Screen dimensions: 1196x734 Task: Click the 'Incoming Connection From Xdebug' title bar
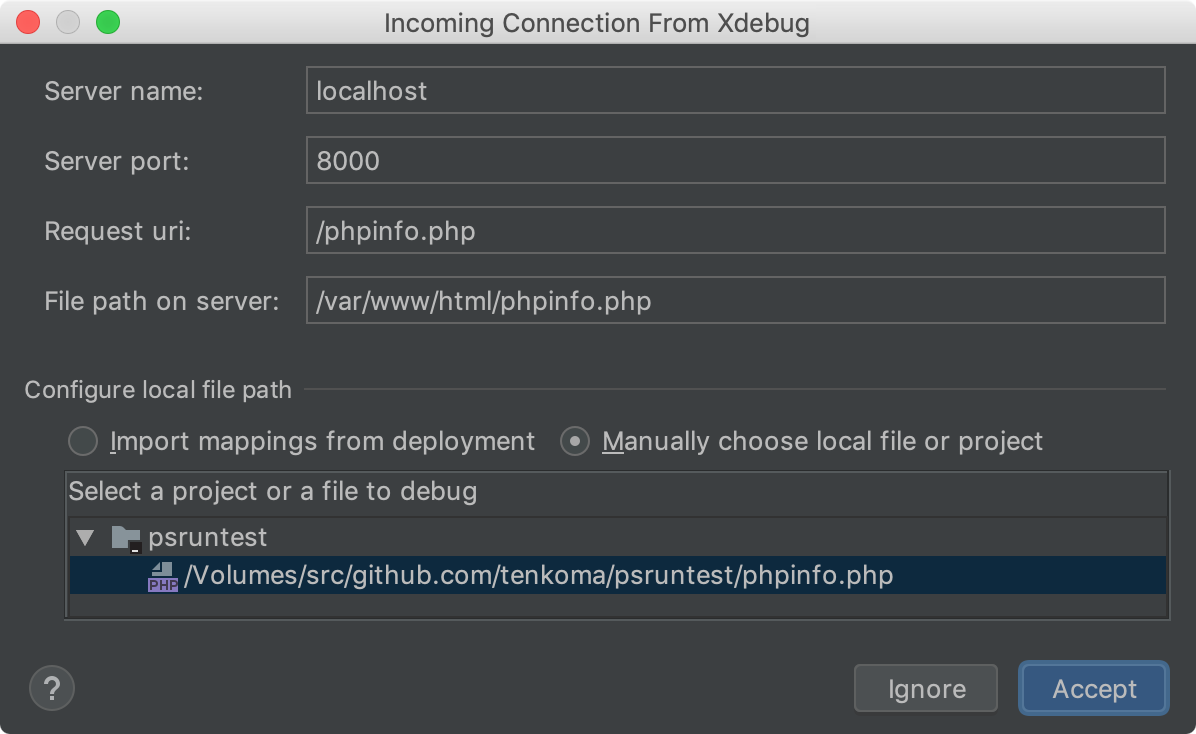point(597,23)
